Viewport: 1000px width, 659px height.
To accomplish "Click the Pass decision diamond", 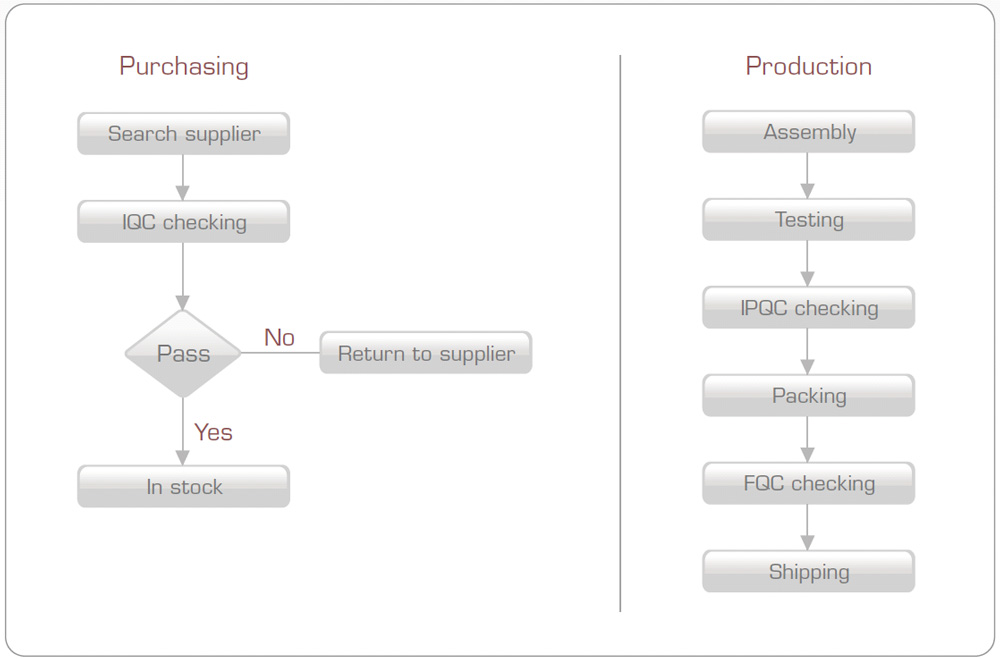I will pos(183,353).
